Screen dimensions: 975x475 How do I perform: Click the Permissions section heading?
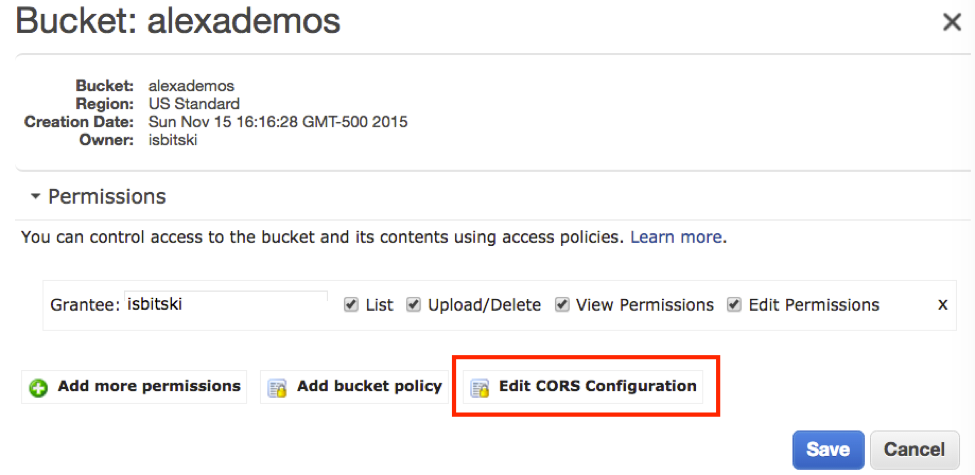[107, 197]
